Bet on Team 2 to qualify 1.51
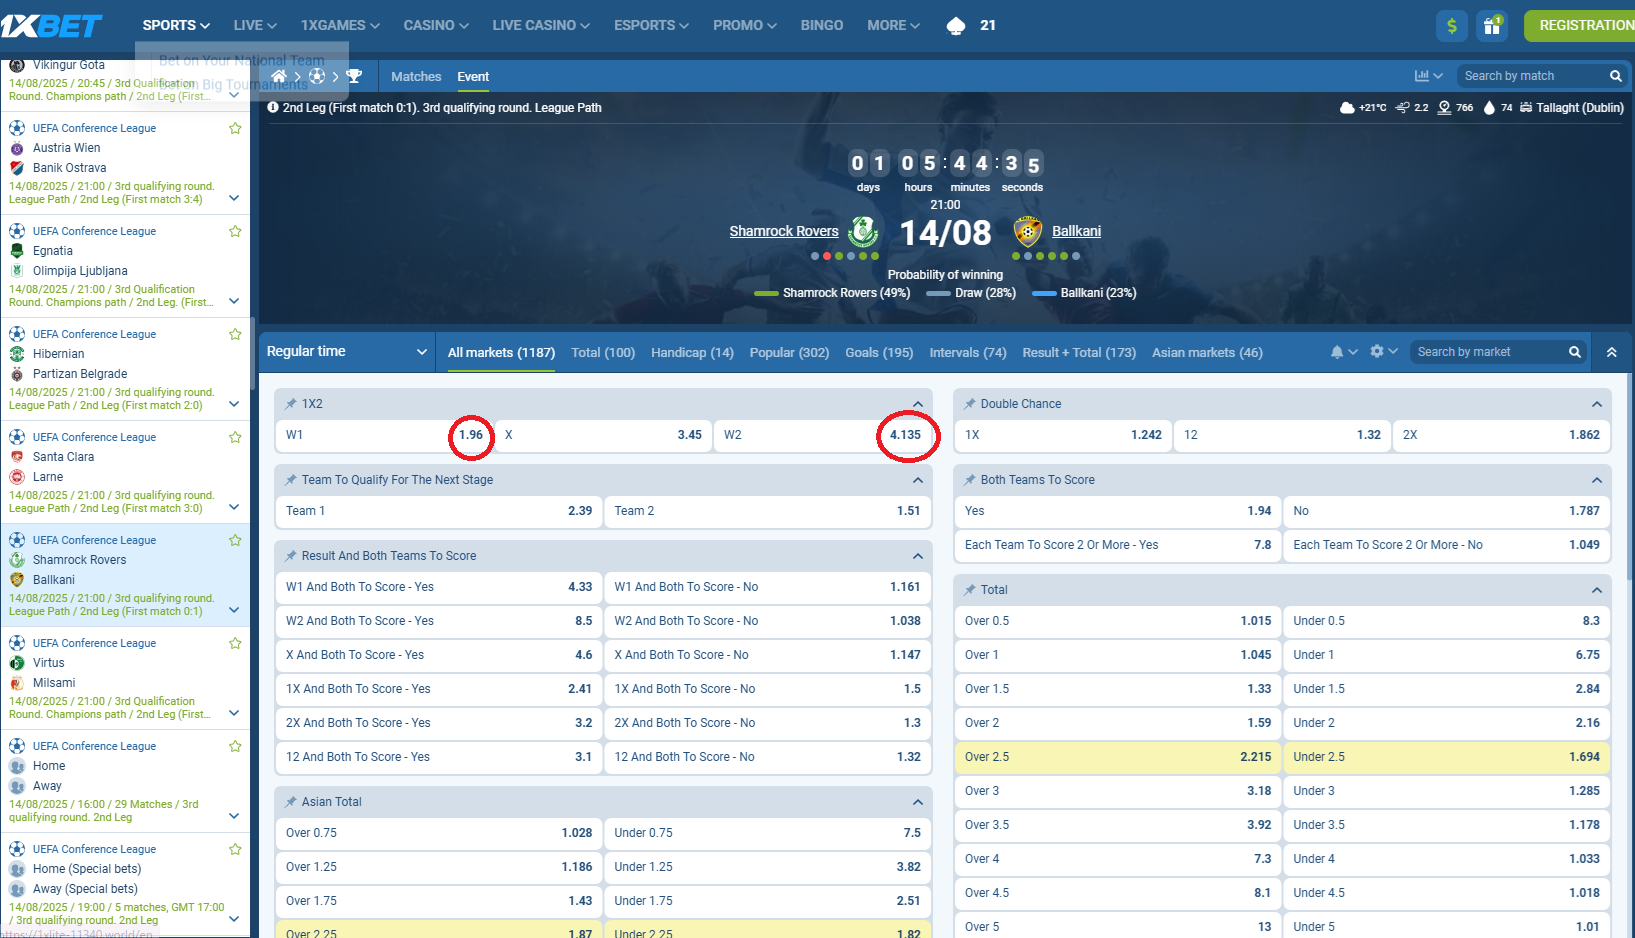The image size is (1635, 938). (x=767, y=511)
